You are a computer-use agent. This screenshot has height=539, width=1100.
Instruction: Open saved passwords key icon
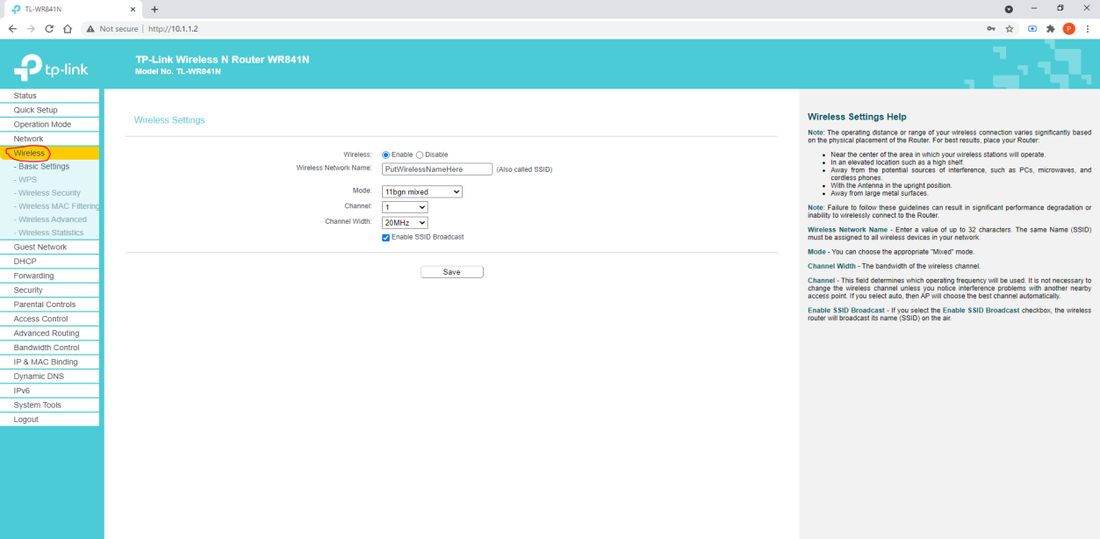991,29
